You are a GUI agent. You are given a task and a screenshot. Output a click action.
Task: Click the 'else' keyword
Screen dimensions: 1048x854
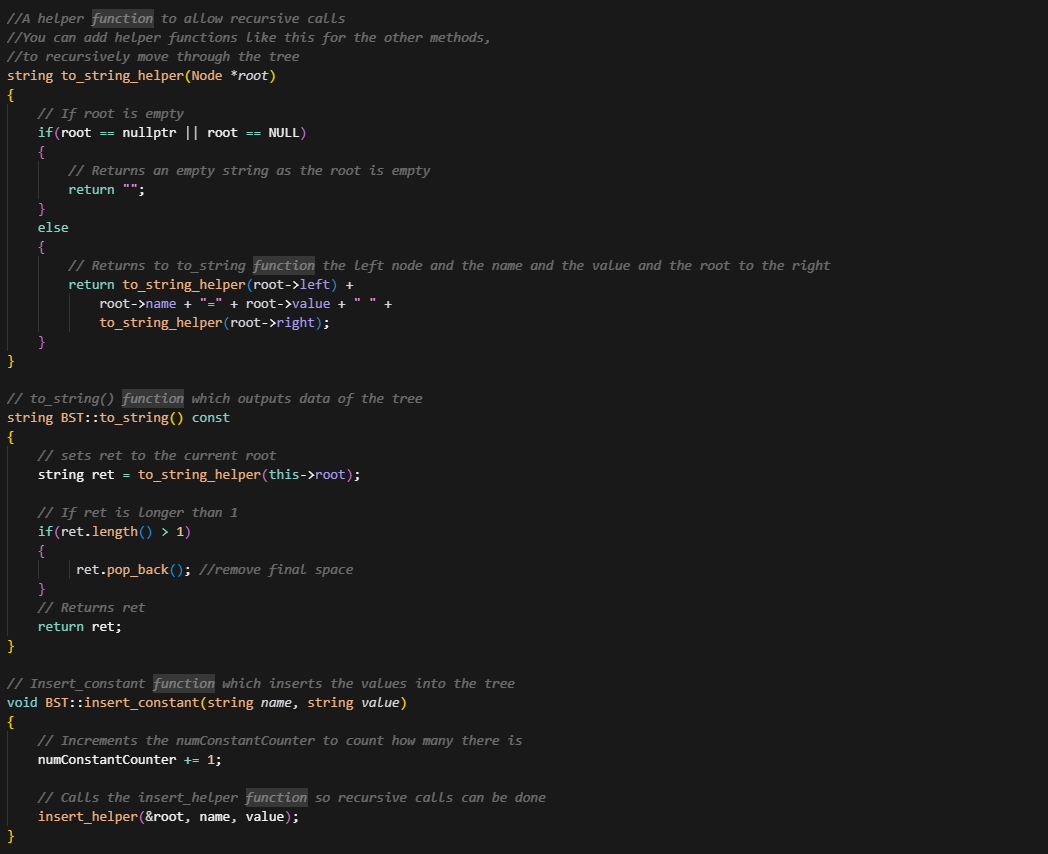(x=53, y=227)
